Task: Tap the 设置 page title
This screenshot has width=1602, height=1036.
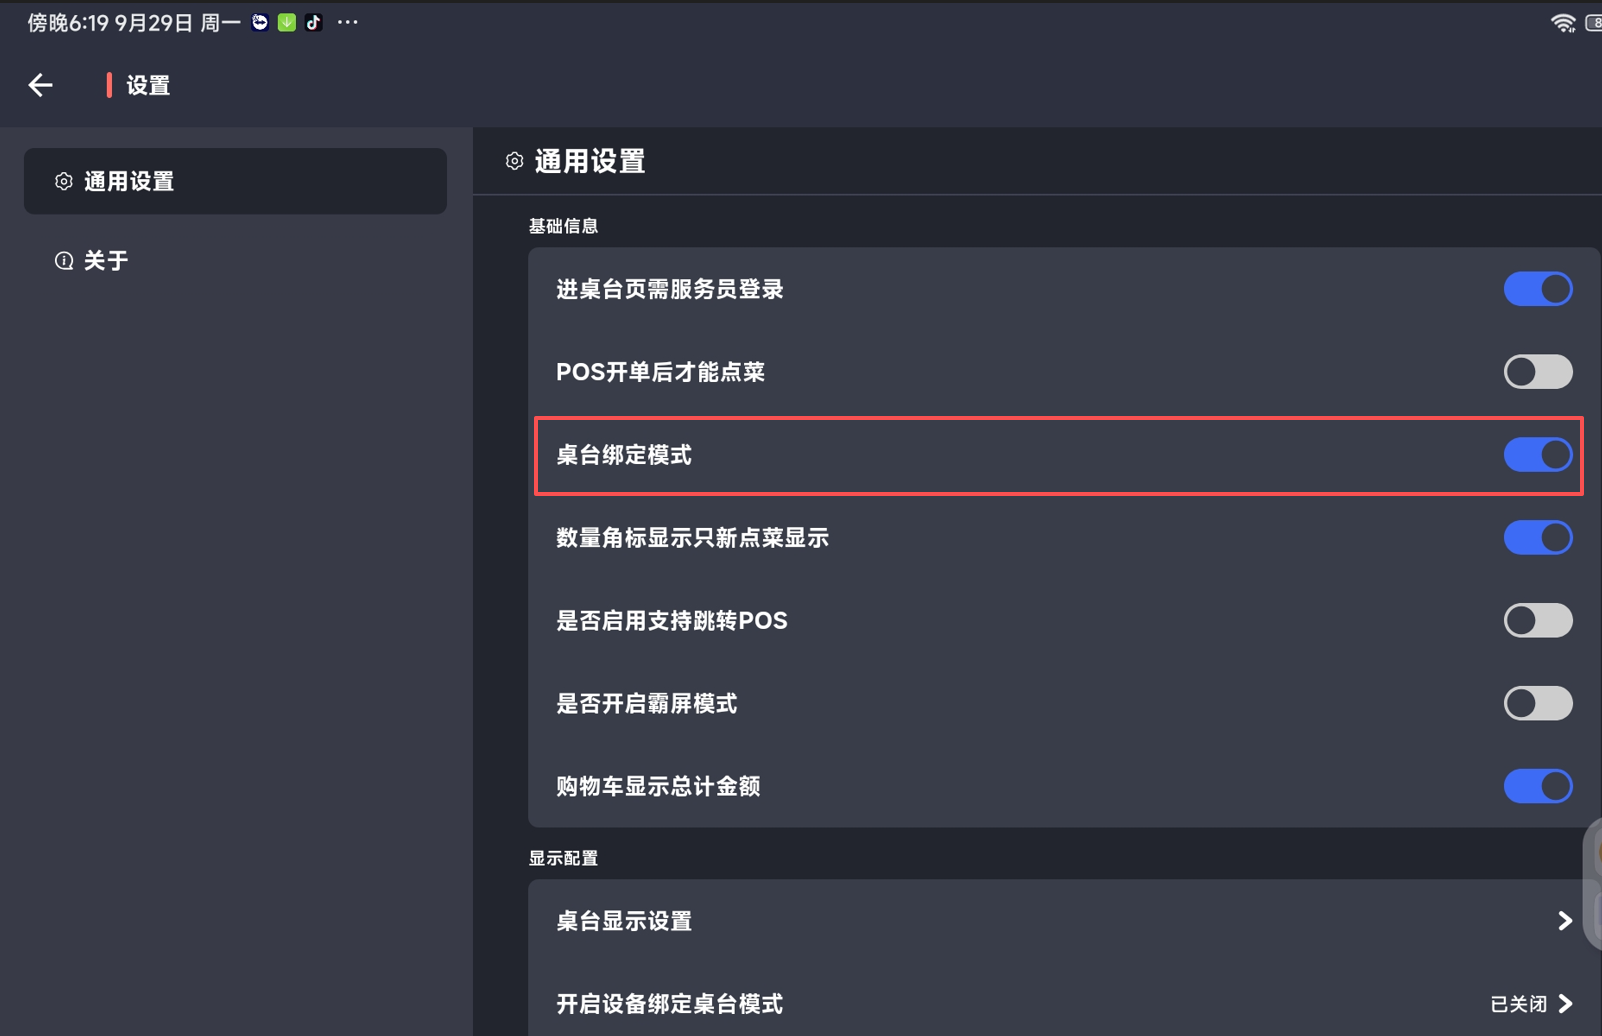Action: 148,86
